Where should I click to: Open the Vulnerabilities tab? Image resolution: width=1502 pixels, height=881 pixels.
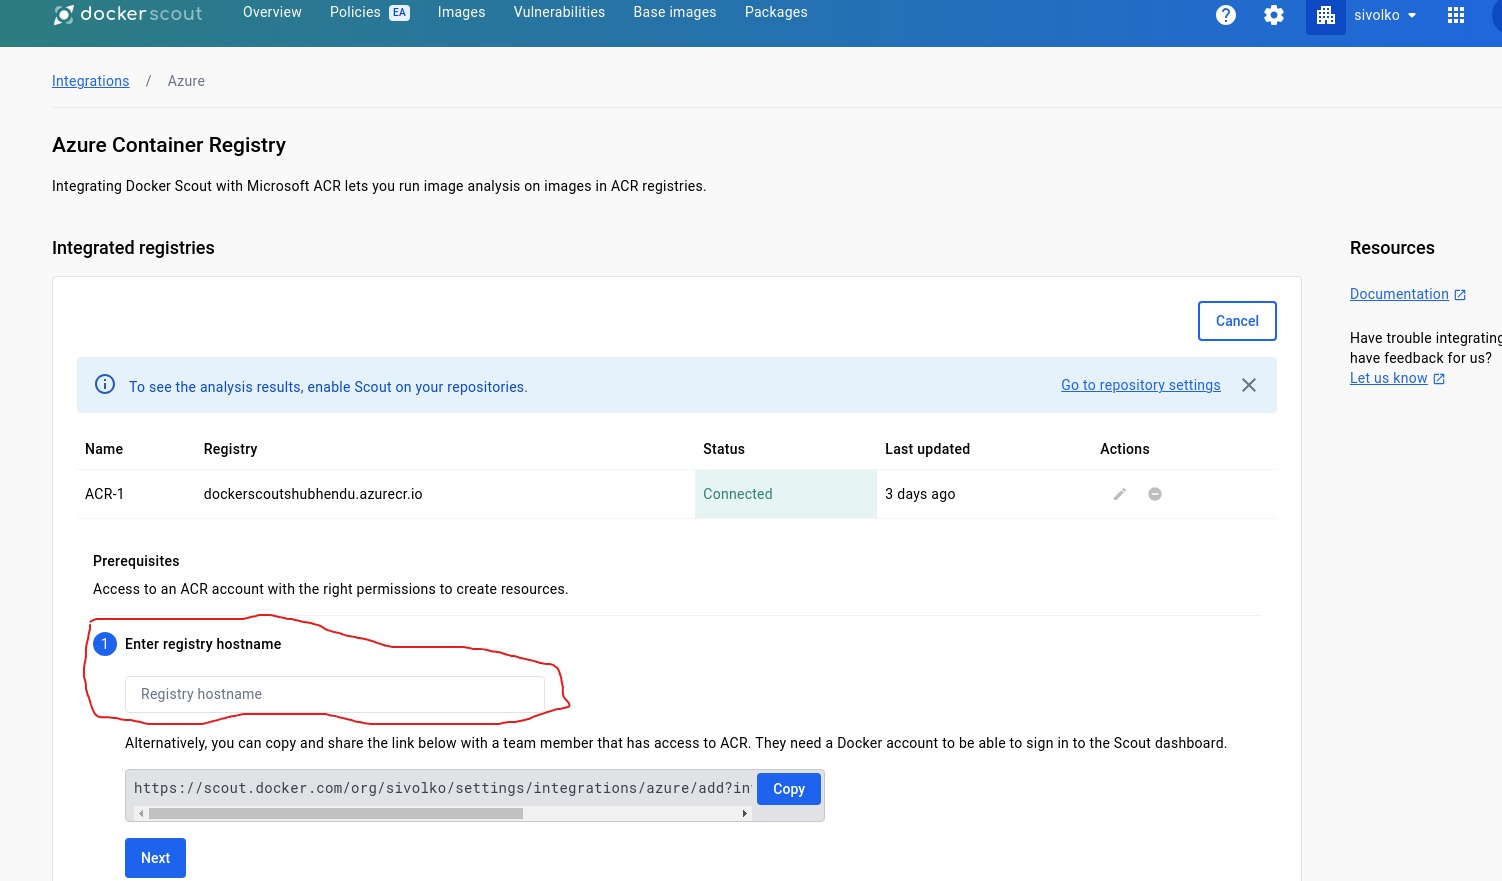[x=559, y=12]
